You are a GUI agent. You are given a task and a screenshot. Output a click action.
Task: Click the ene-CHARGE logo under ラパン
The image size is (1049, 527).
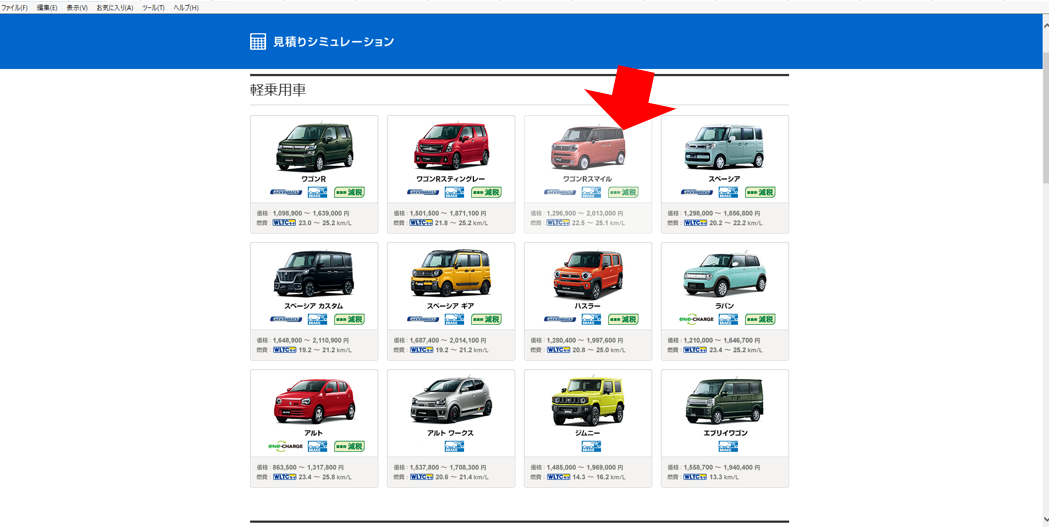click(696, 319)
